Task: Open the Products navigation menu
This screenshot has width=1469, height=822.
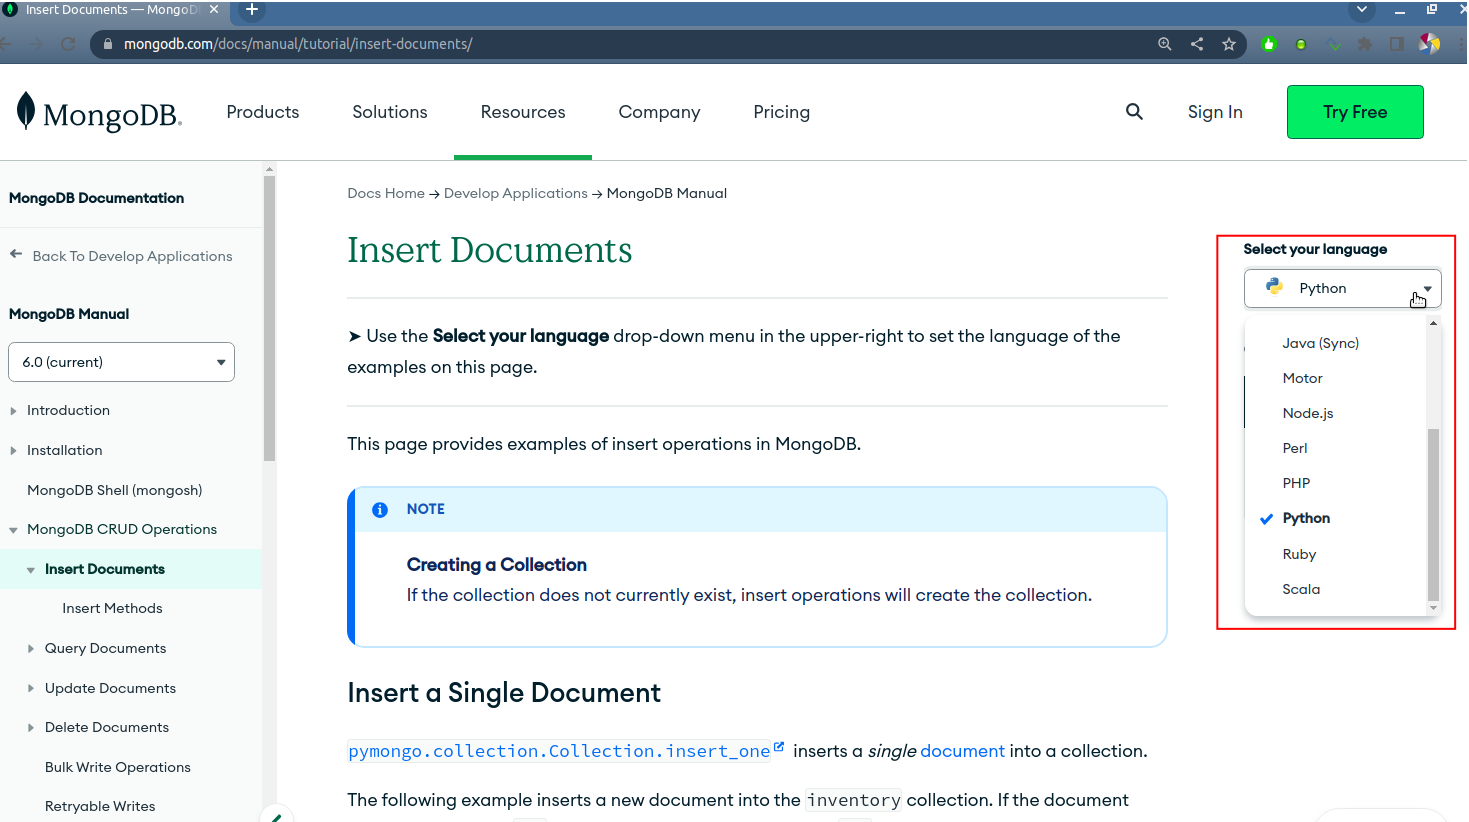Action: point(262,112)
